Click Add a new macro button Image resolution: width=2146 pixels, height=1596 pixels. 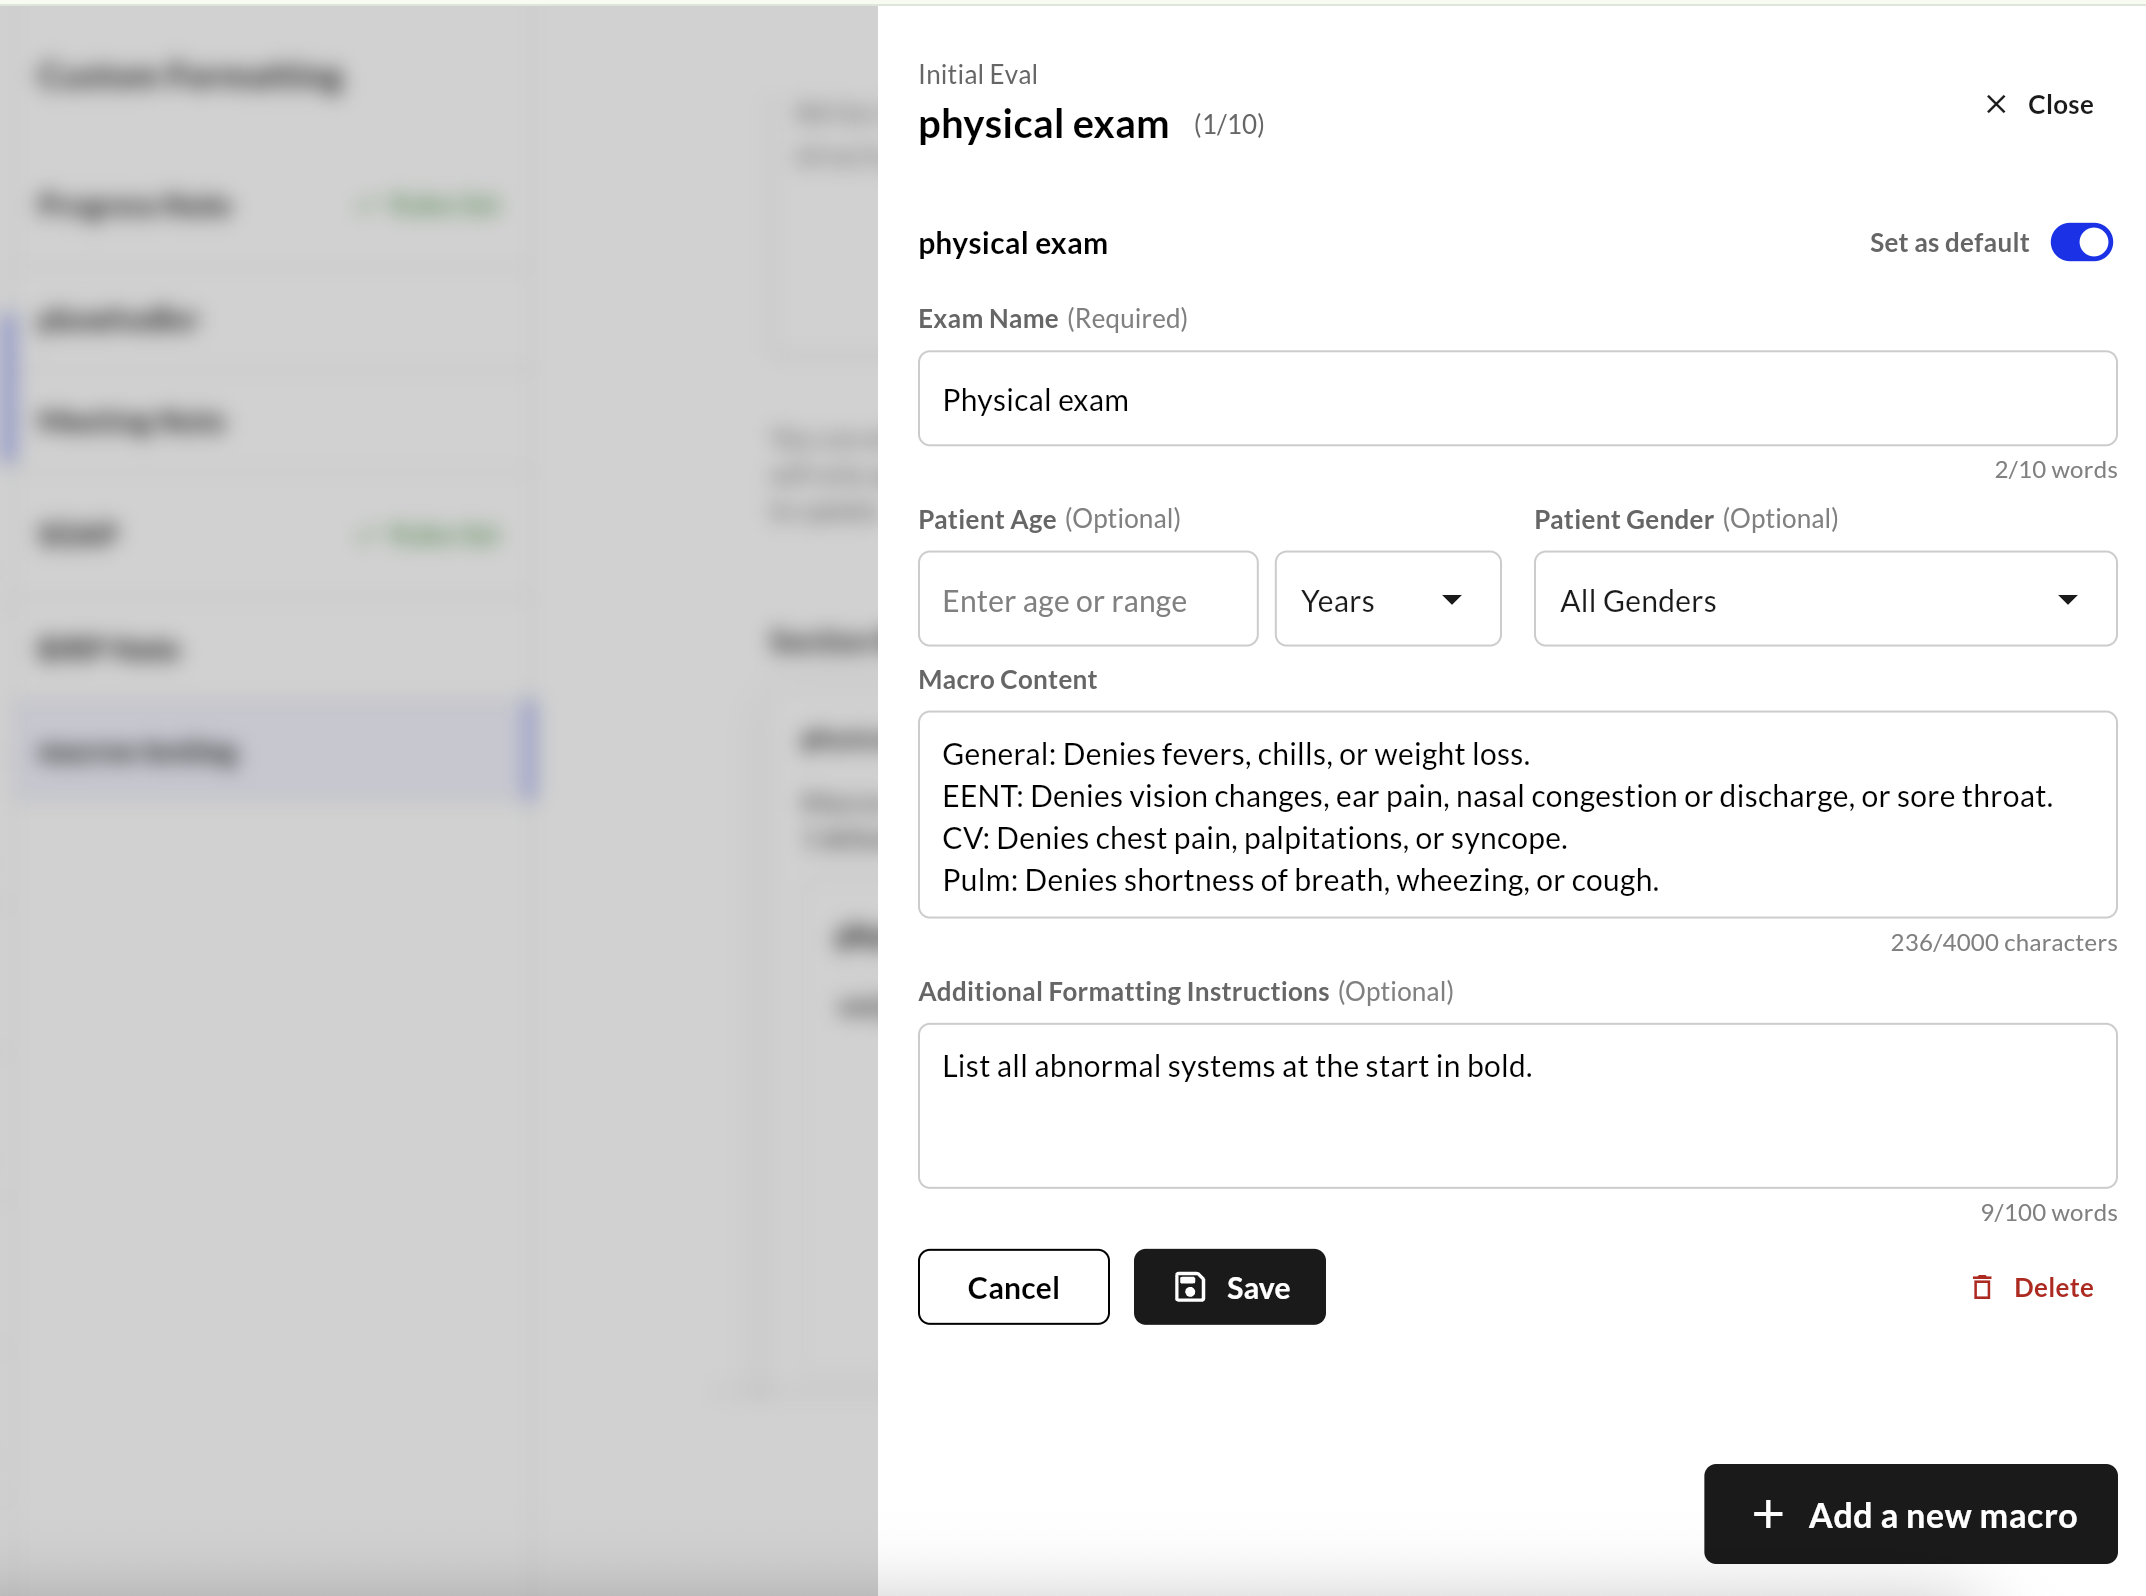pyautogui.click(x=1910, y=1514)
